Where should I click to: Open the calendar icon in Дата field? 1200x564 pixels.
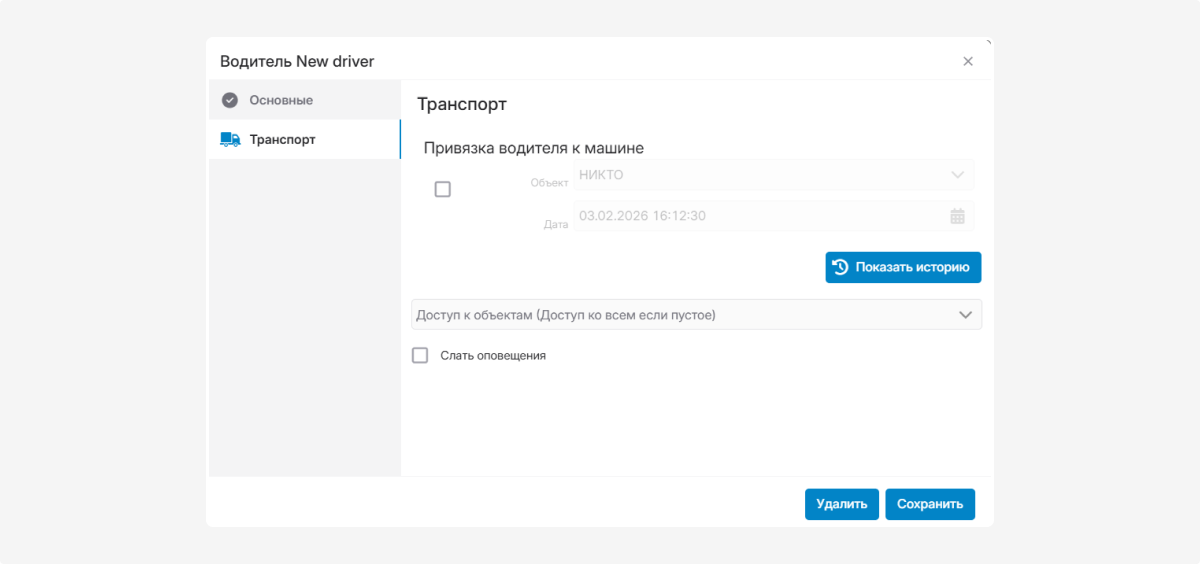point(957,216)
